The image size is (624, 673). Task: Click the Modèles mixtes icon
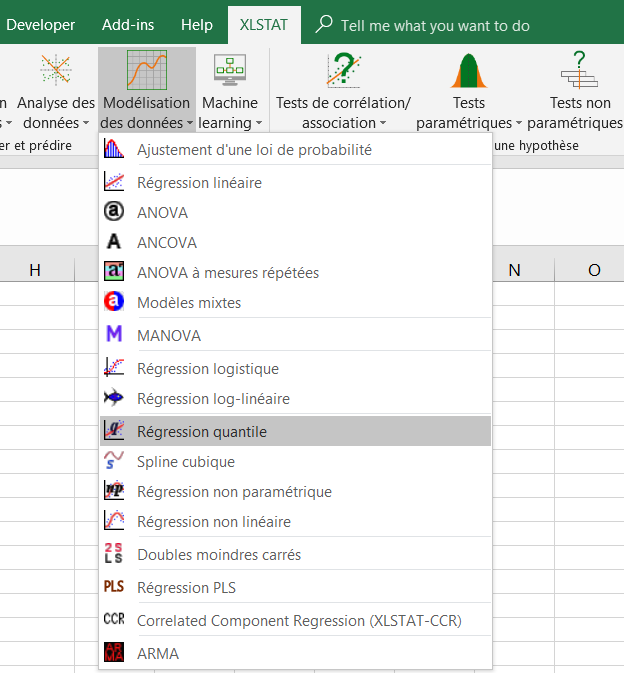pos(114,302)
